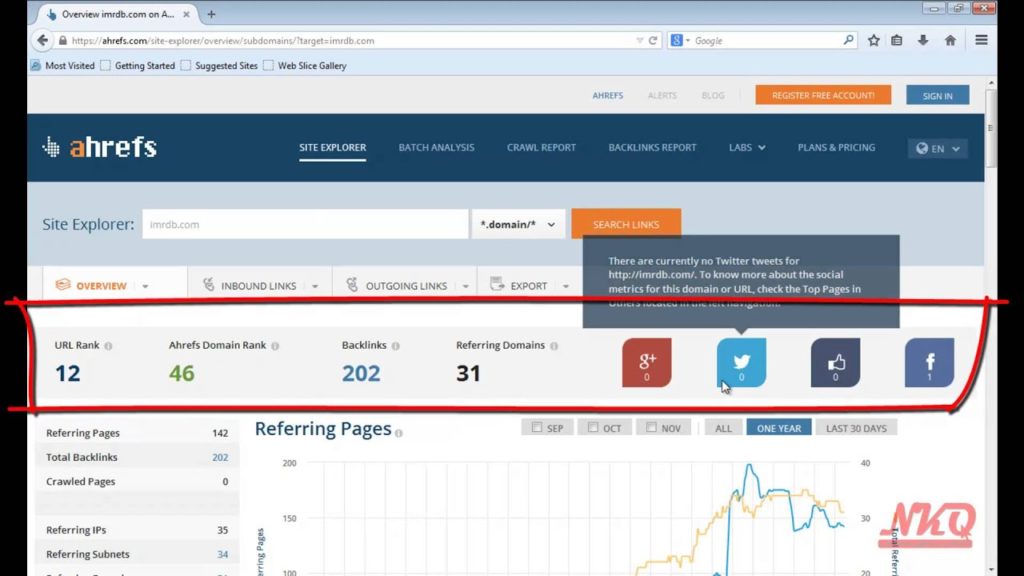
Task: Click info icon next to Ahrefs Domain Rank
Action: tap(275, 346)
